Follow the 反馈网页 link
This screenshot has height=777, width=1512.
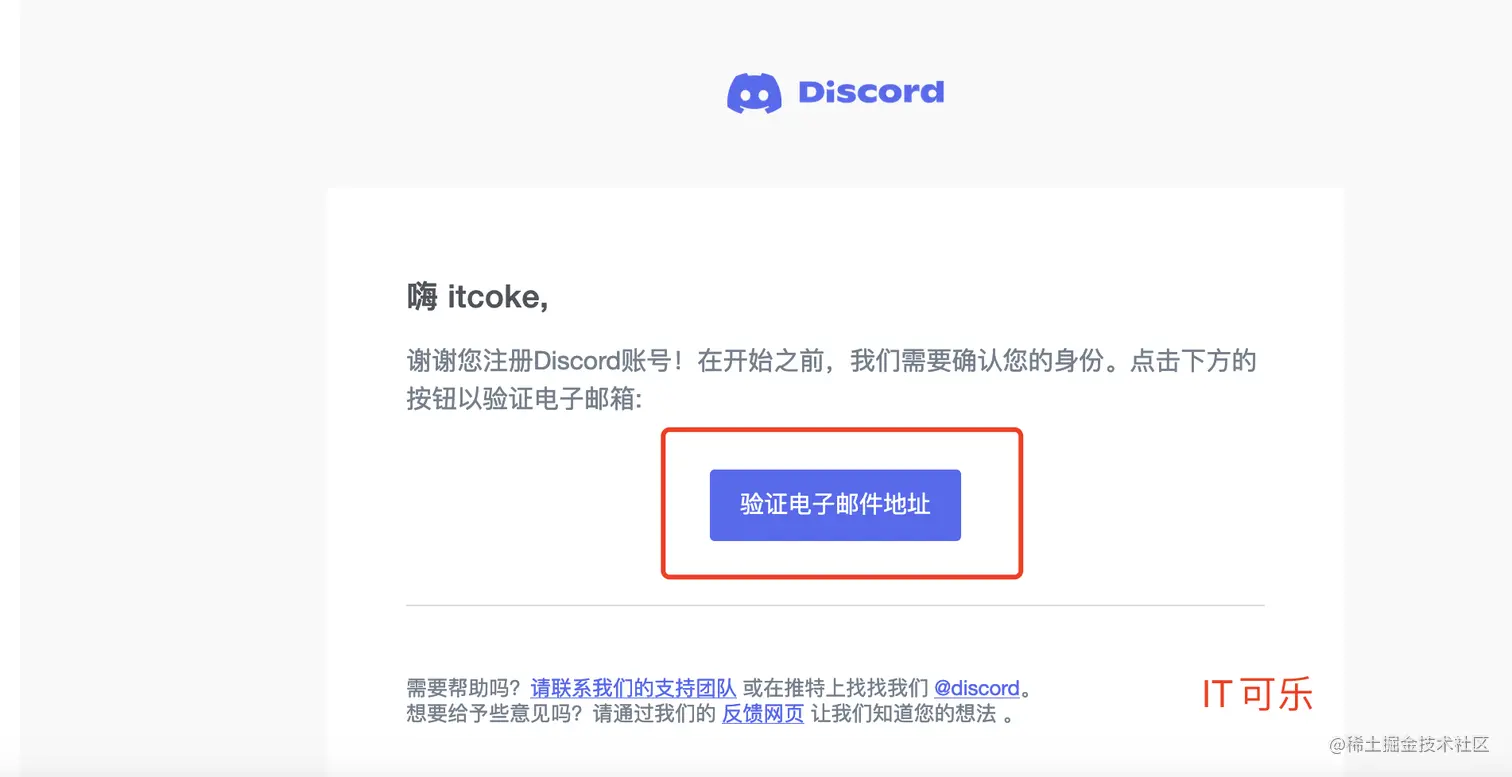(763, 714)
